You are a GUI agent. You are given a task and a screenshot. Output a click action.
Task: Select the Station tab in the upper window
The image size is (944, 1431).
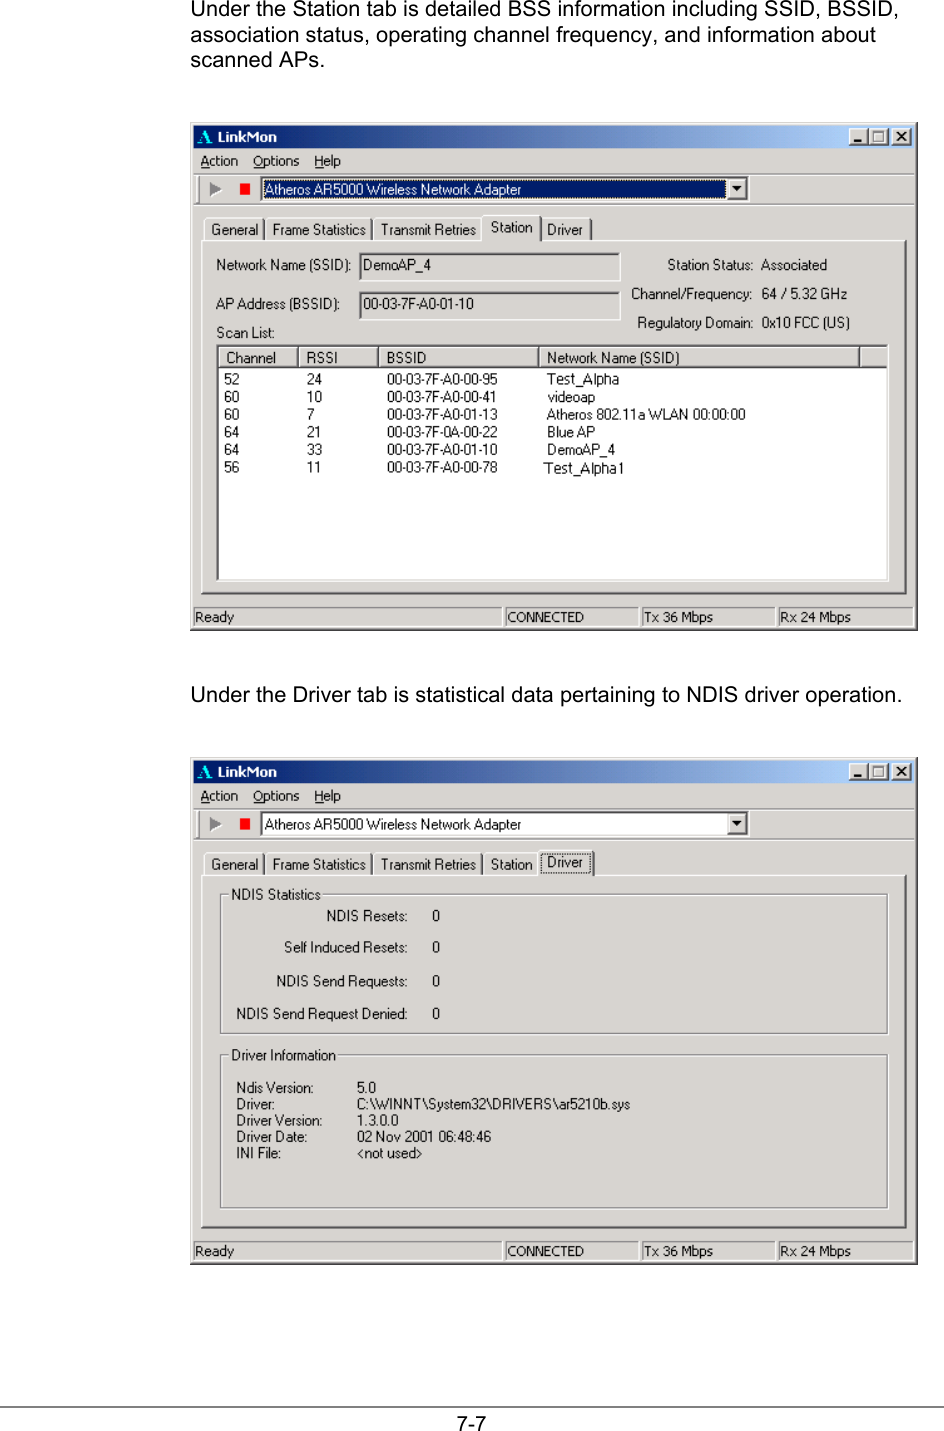(511, 228)
